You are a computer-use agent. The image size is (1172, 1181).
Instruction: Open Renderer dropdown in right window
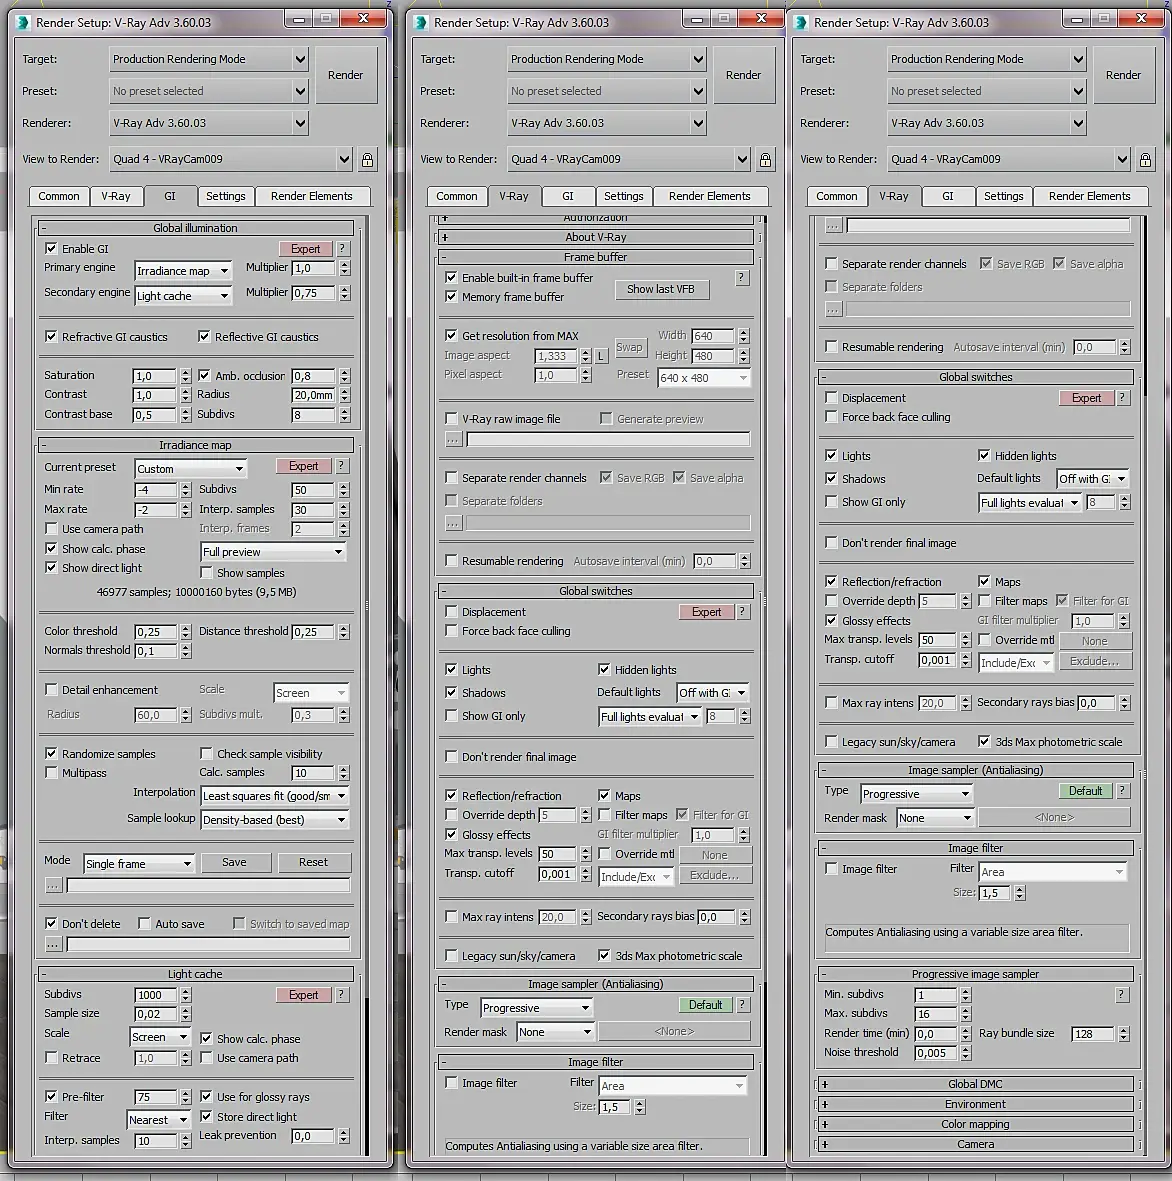pos(987,123)
